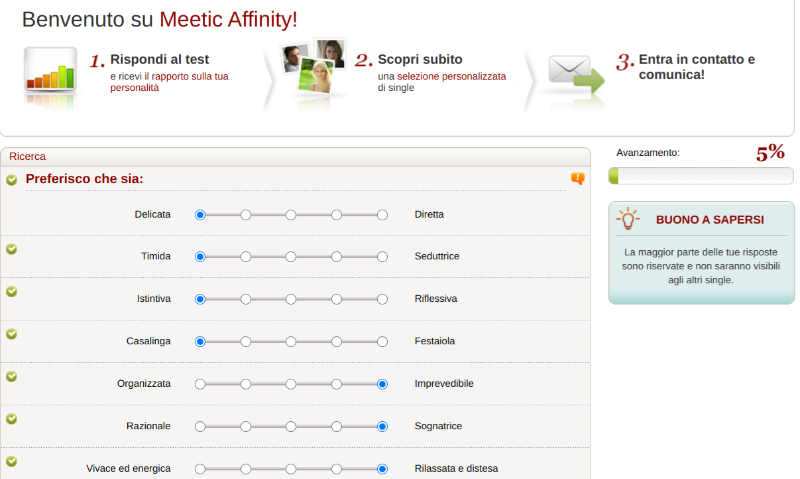800x479 pixels.
Task: Click green check icon beside Timida row
Action: 12,249
